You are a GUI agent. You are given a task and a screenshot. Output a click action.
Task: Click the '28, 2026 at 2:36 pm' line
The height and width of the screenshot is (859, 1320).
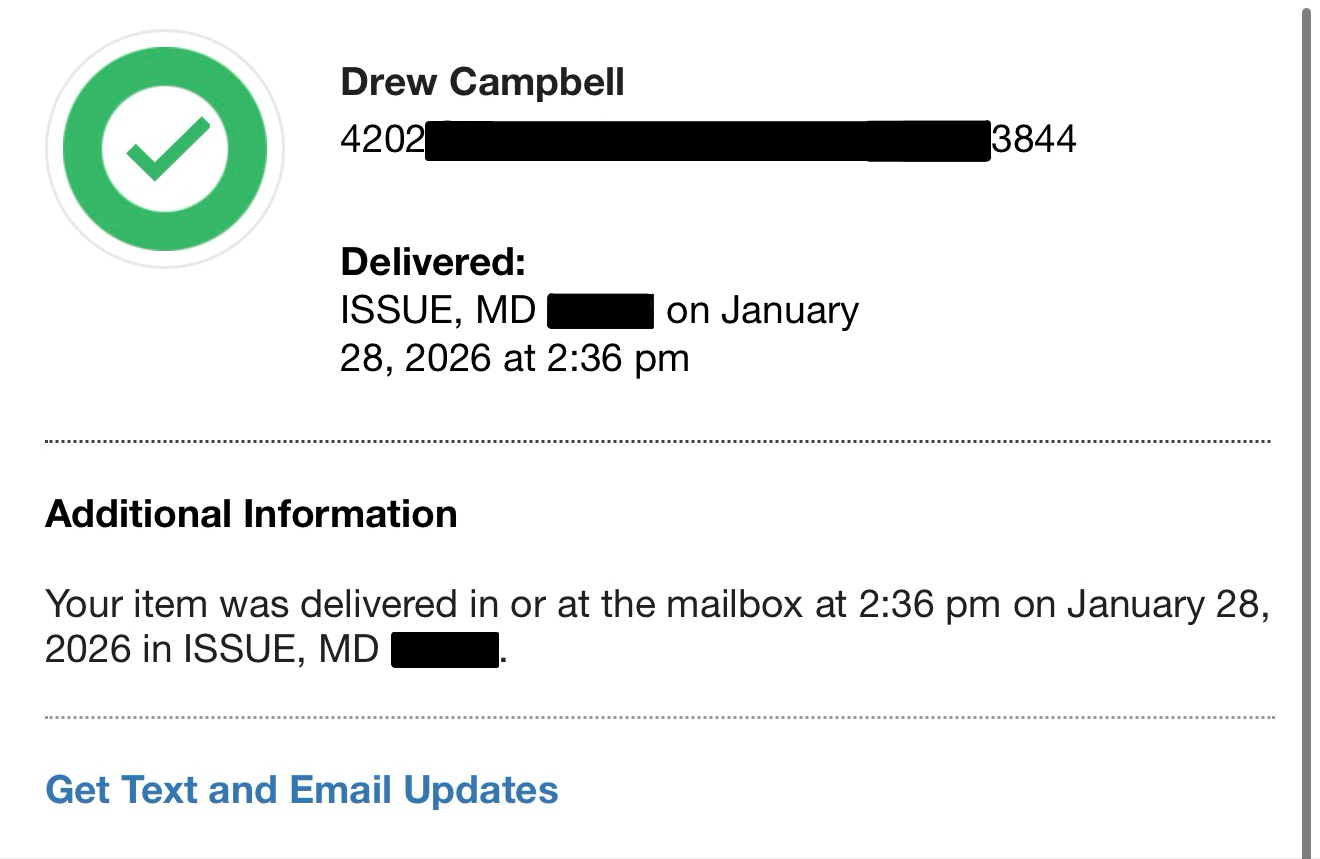point(514,358)
